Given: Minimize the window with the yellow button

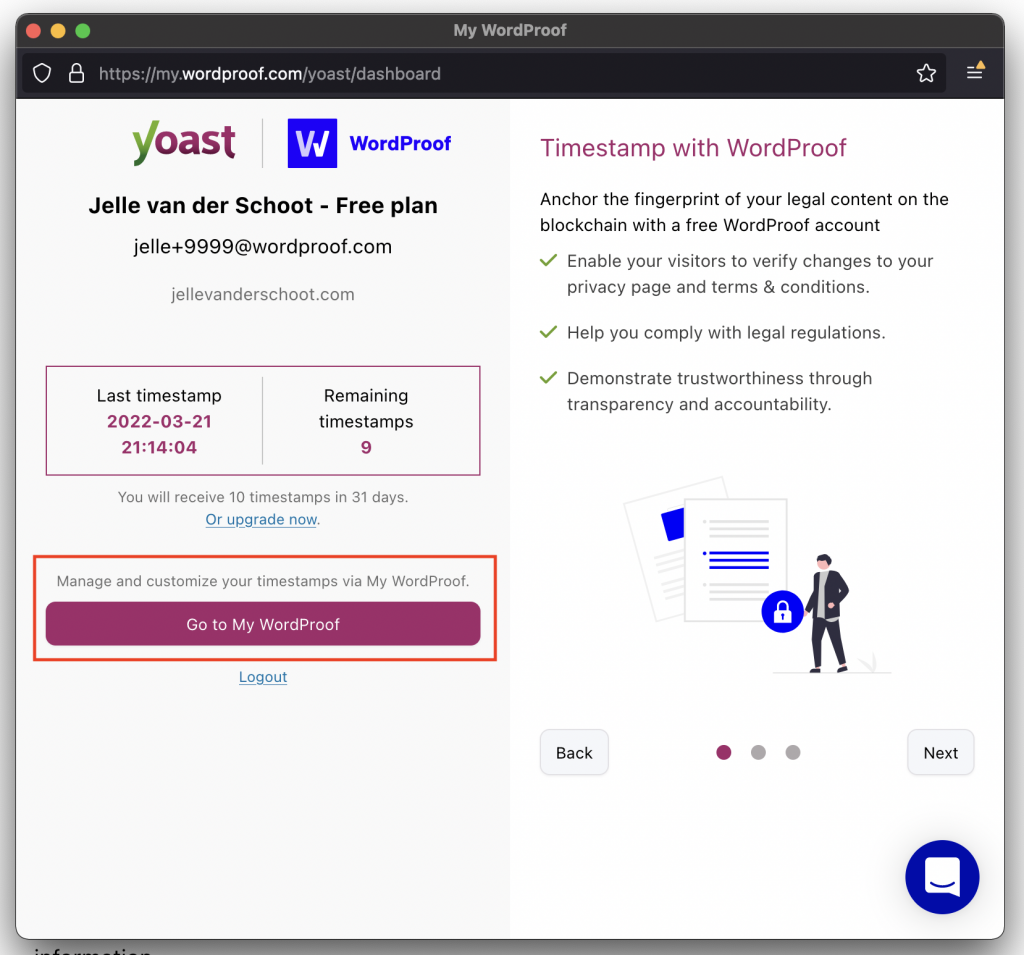Looking at the screenshot, I should click(x=58, y=31).
